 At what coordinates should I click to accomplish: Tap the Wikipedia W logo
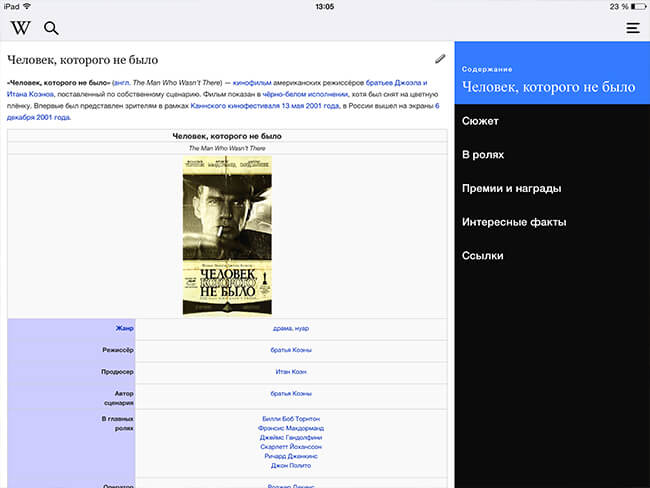tap(20, 28)
